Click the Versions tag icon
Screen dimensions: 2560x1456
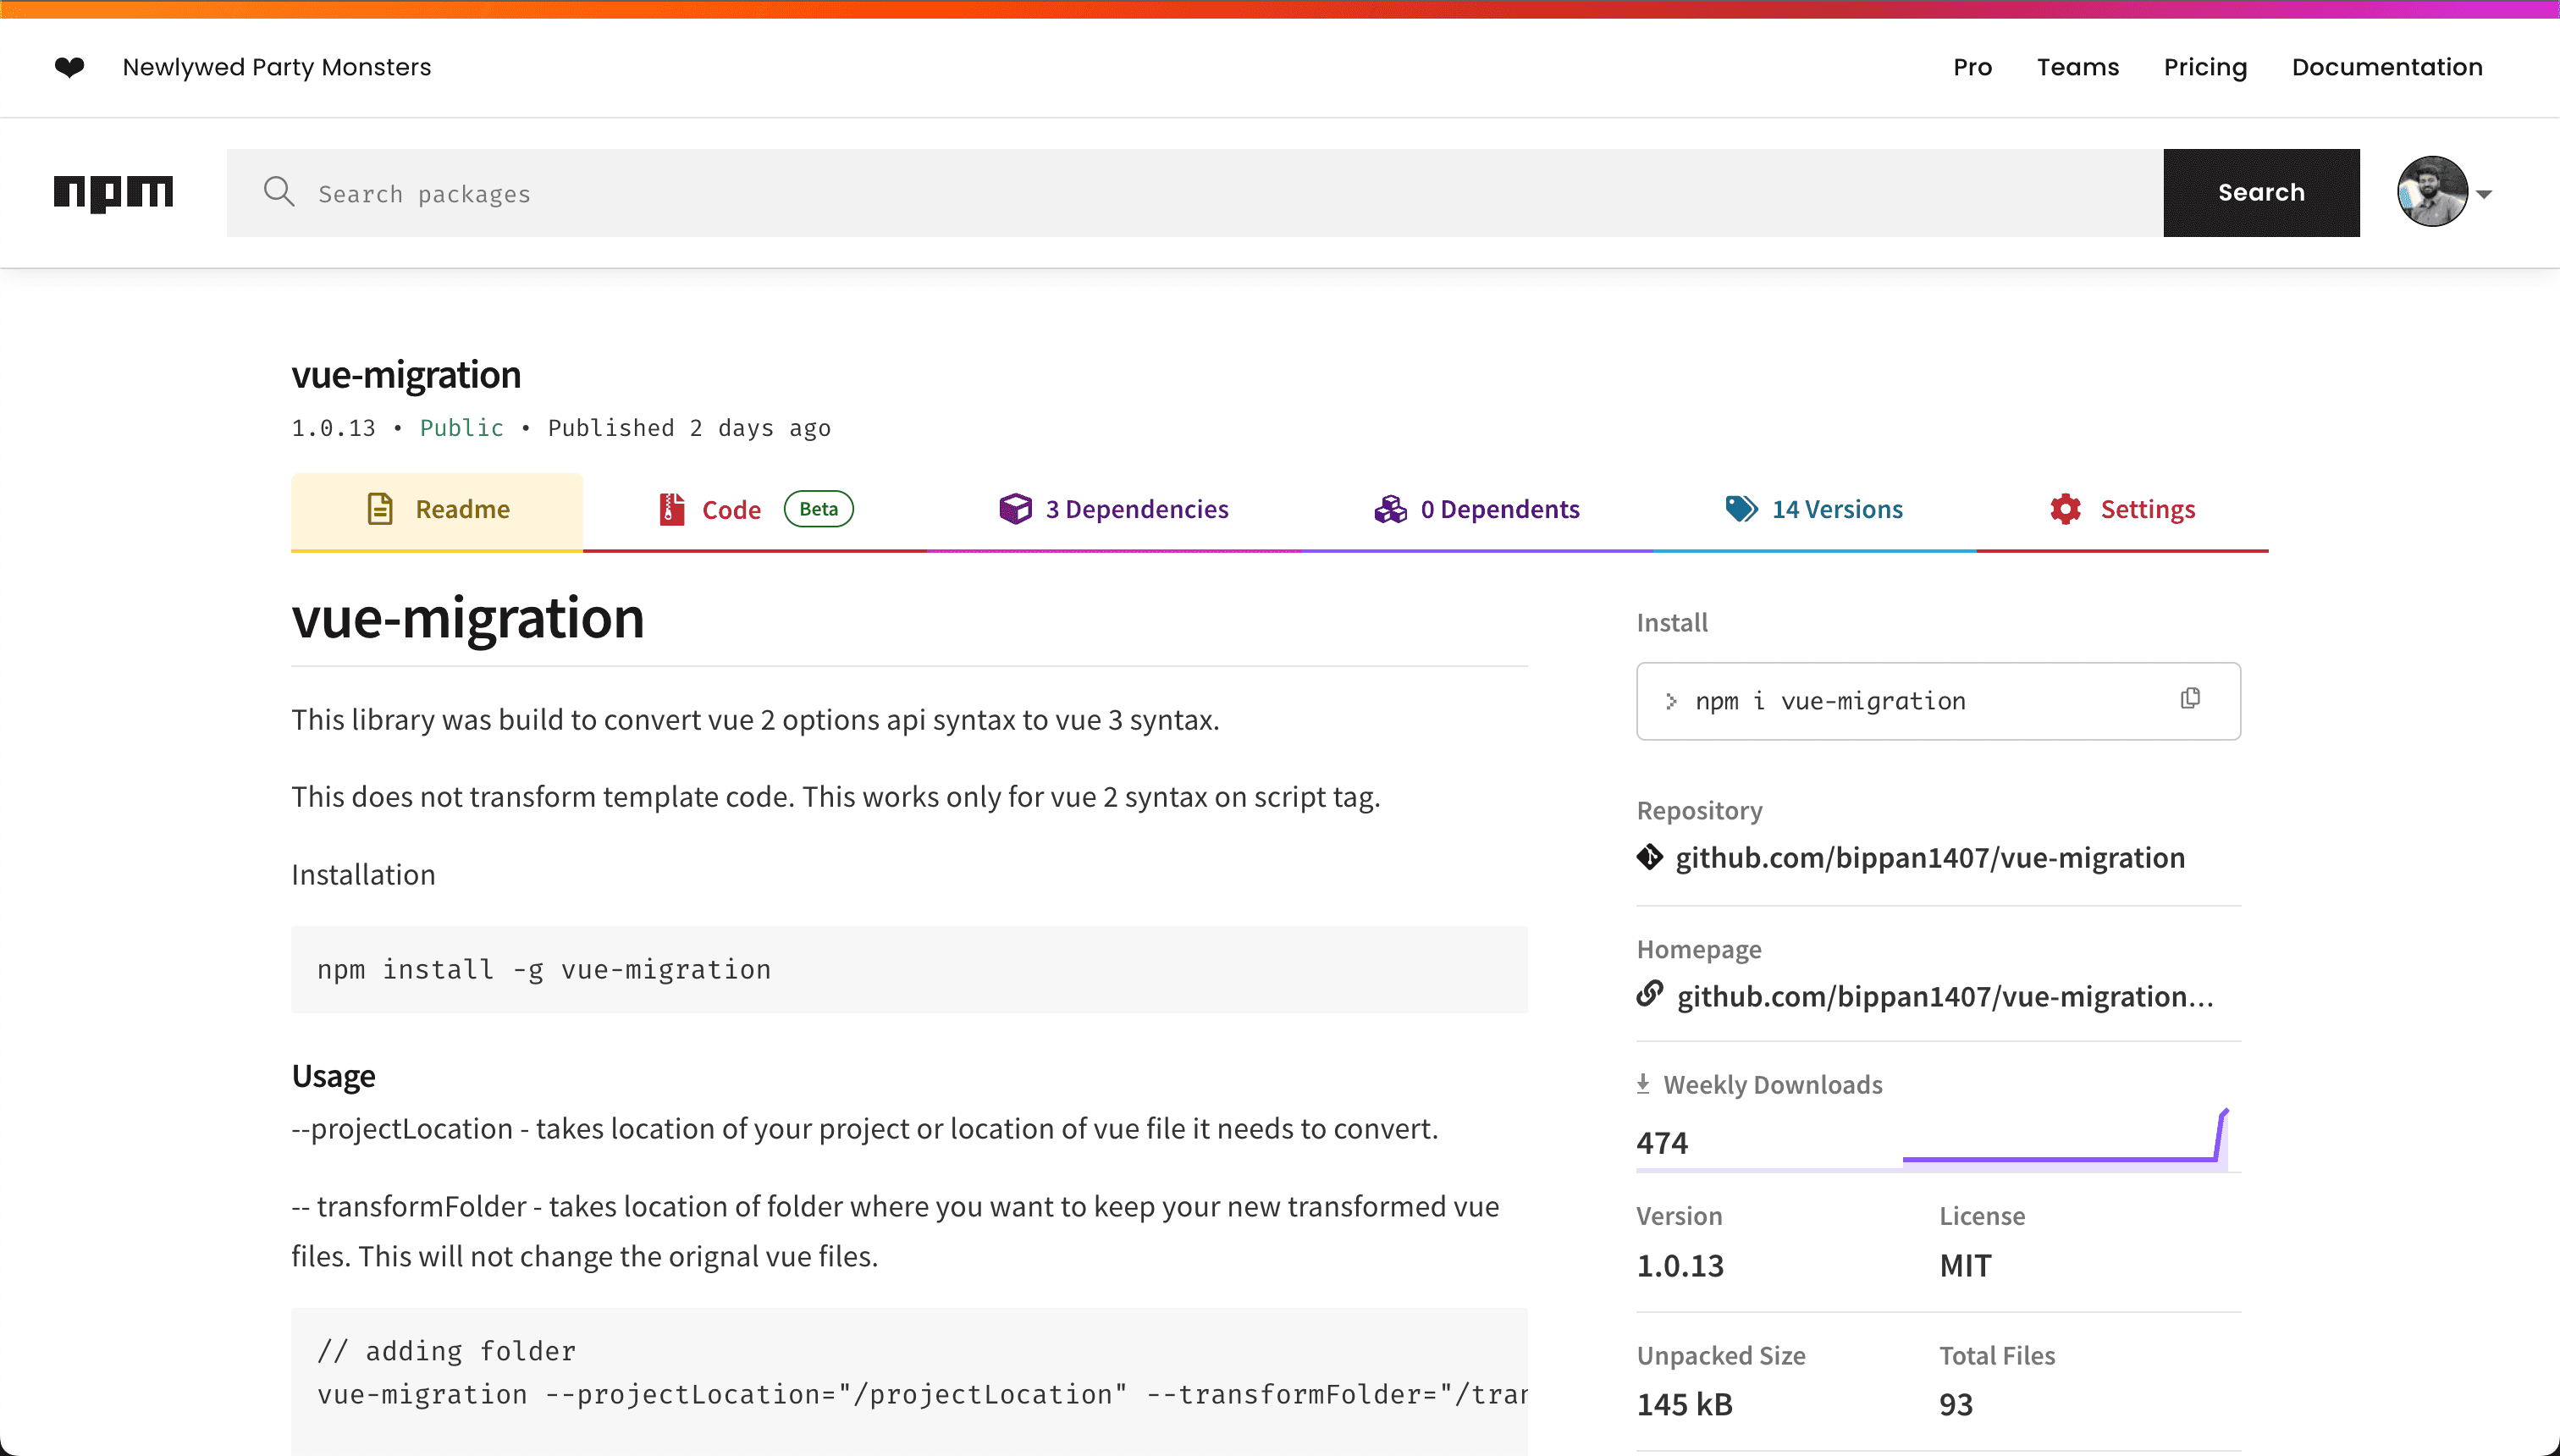click(1741, 509)
